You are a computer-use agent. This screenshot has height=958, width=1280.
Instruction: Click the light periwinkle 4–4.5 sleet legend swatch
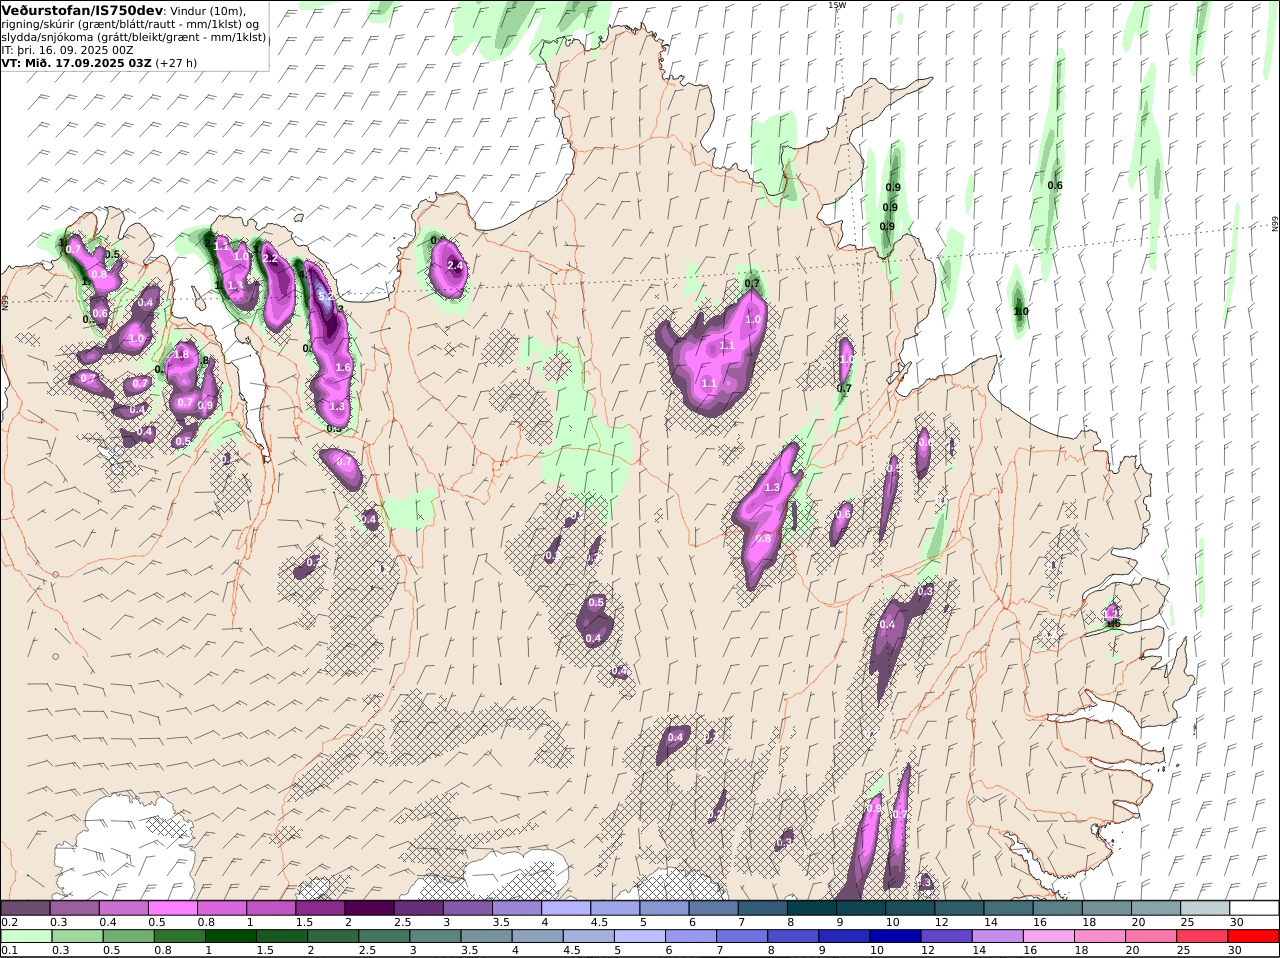pos(565,907)
